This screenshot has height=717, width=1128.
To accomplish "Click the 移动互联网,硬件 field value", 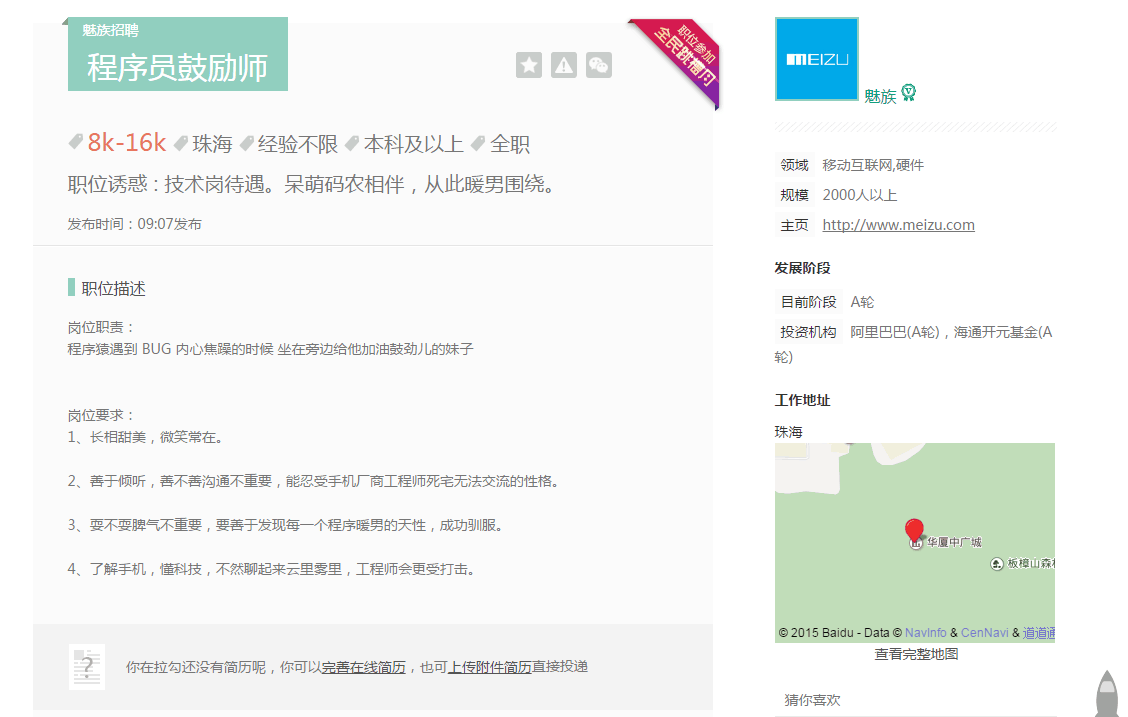I will [x=873, y=165].
